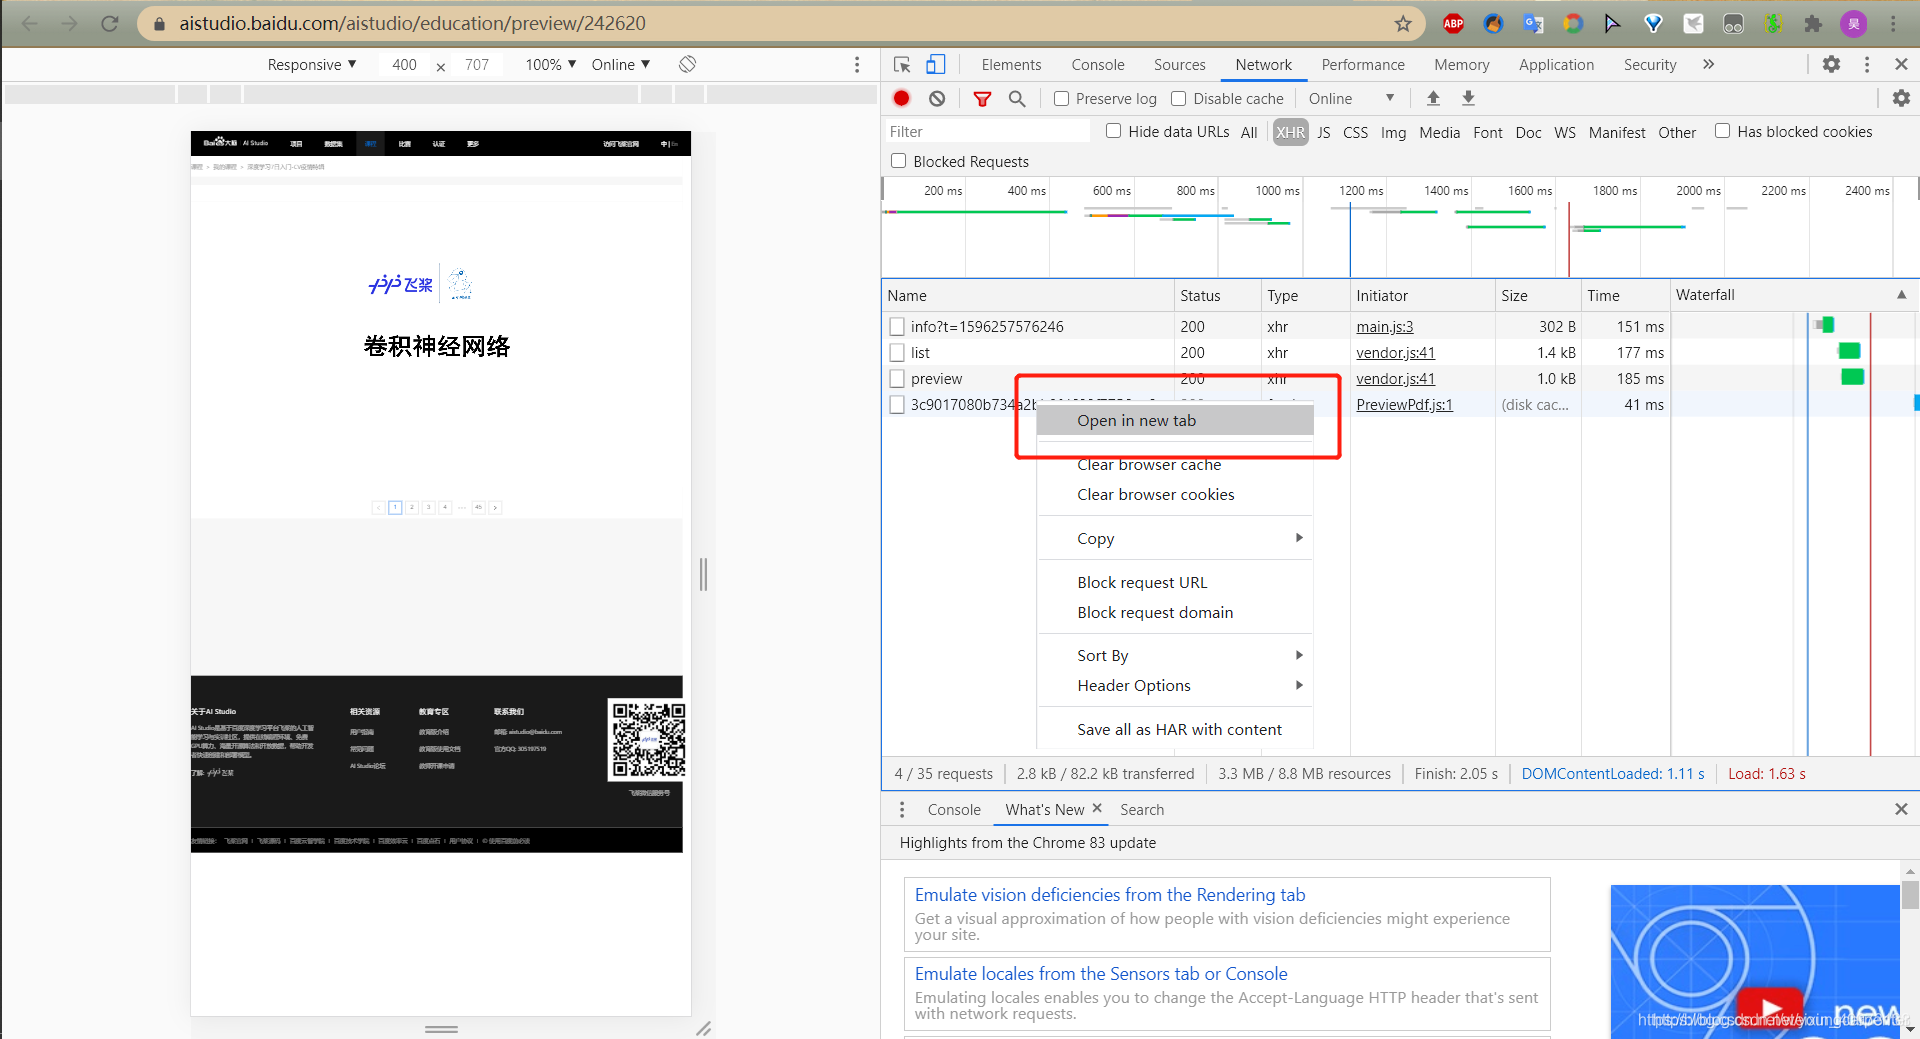Image resolution: width=1920 pixels, height=1039 pixels.
Task: Open the browser extensions puzzle icon
Action: 1813,23
